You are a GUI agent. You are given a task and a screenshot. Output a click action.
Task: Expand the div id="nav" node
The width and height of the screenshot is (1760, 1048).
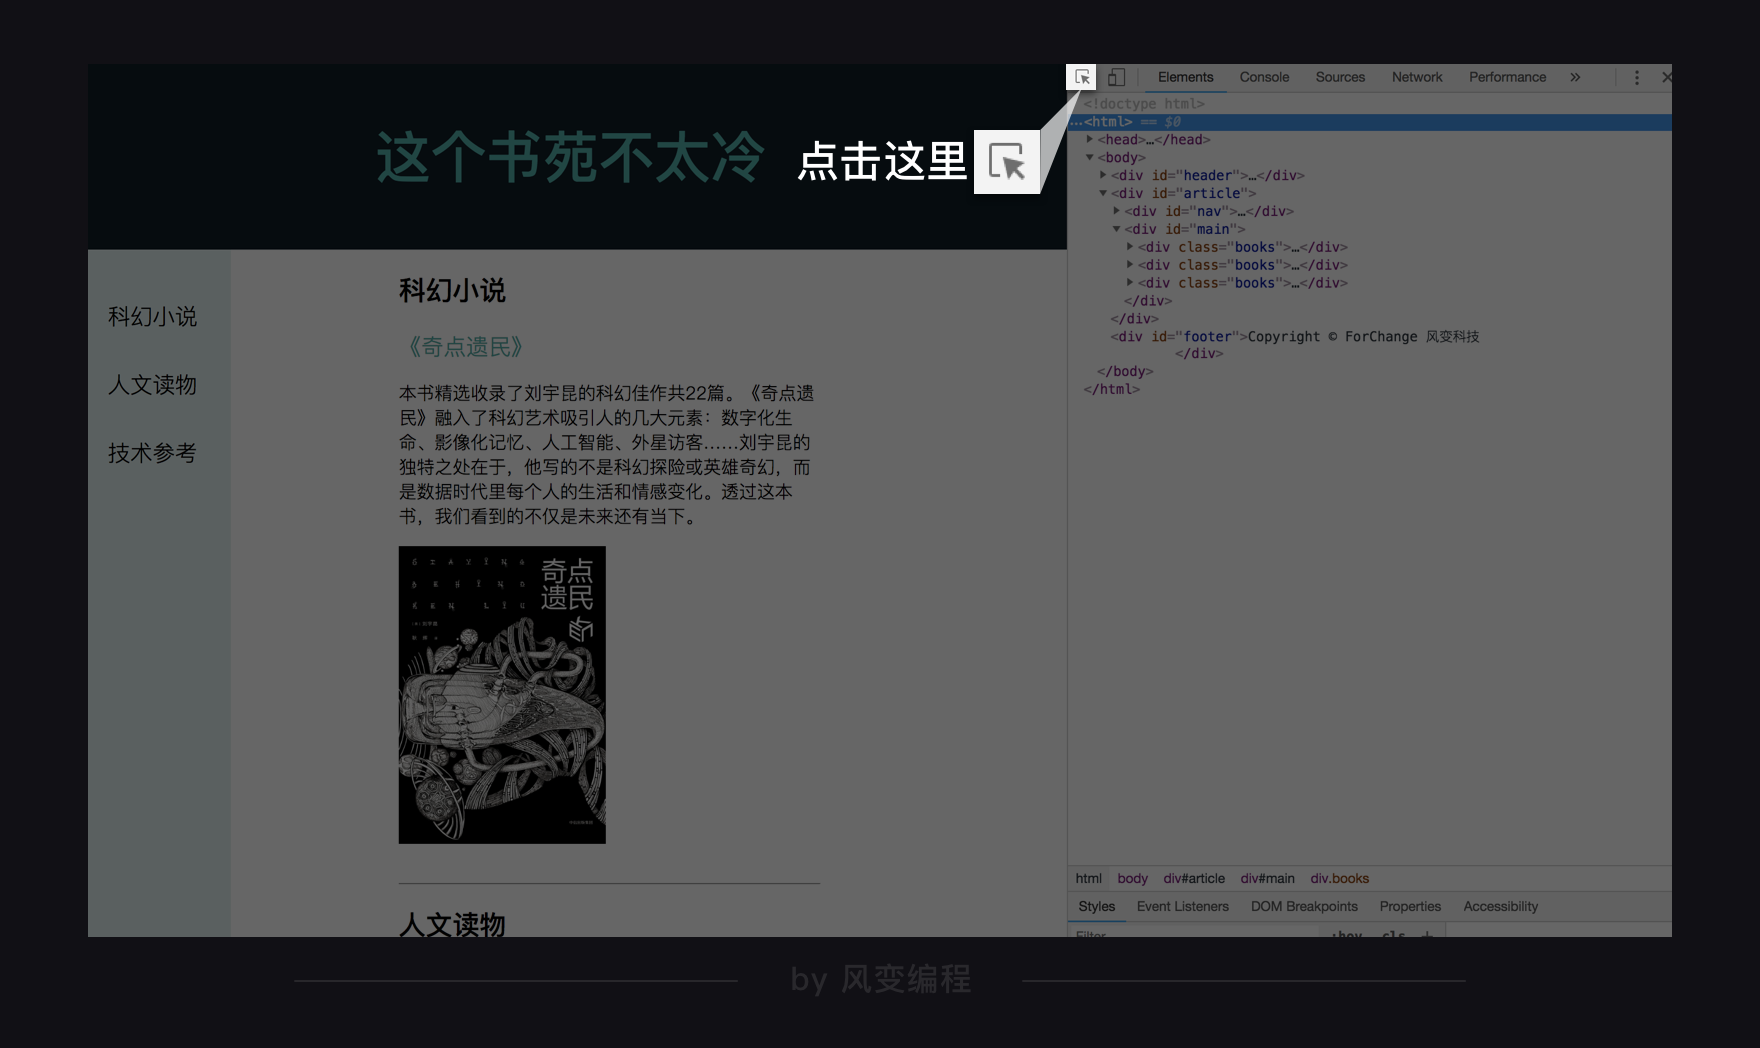tap(1116, 211)
